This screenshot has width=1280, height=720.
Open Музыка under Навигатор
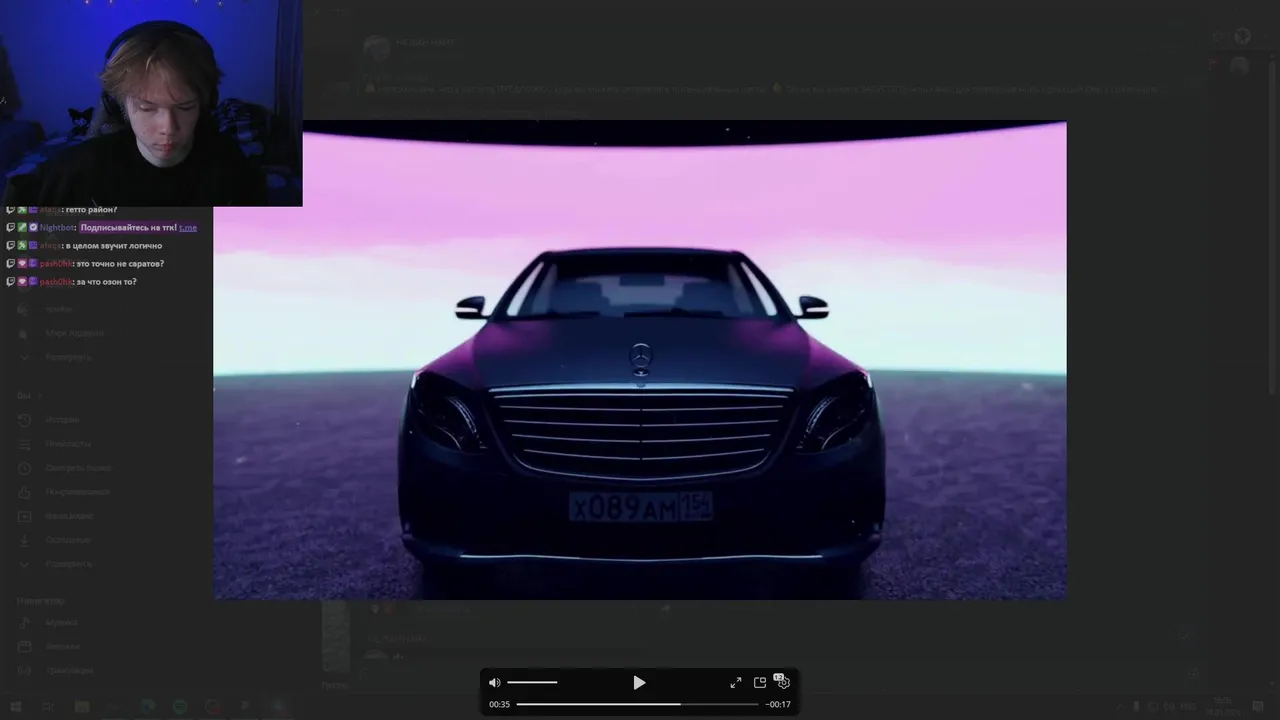[x=61, y=622]
